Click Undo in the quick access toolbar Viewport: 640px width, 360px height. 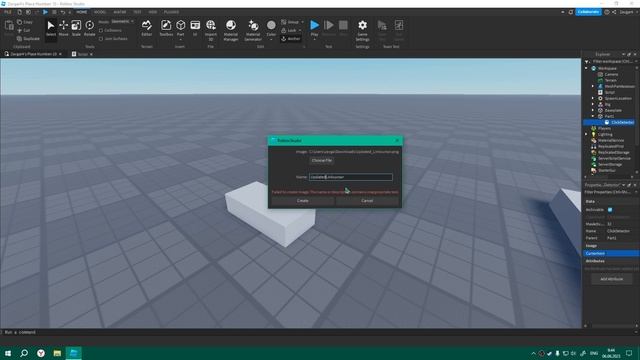point(63,12)
